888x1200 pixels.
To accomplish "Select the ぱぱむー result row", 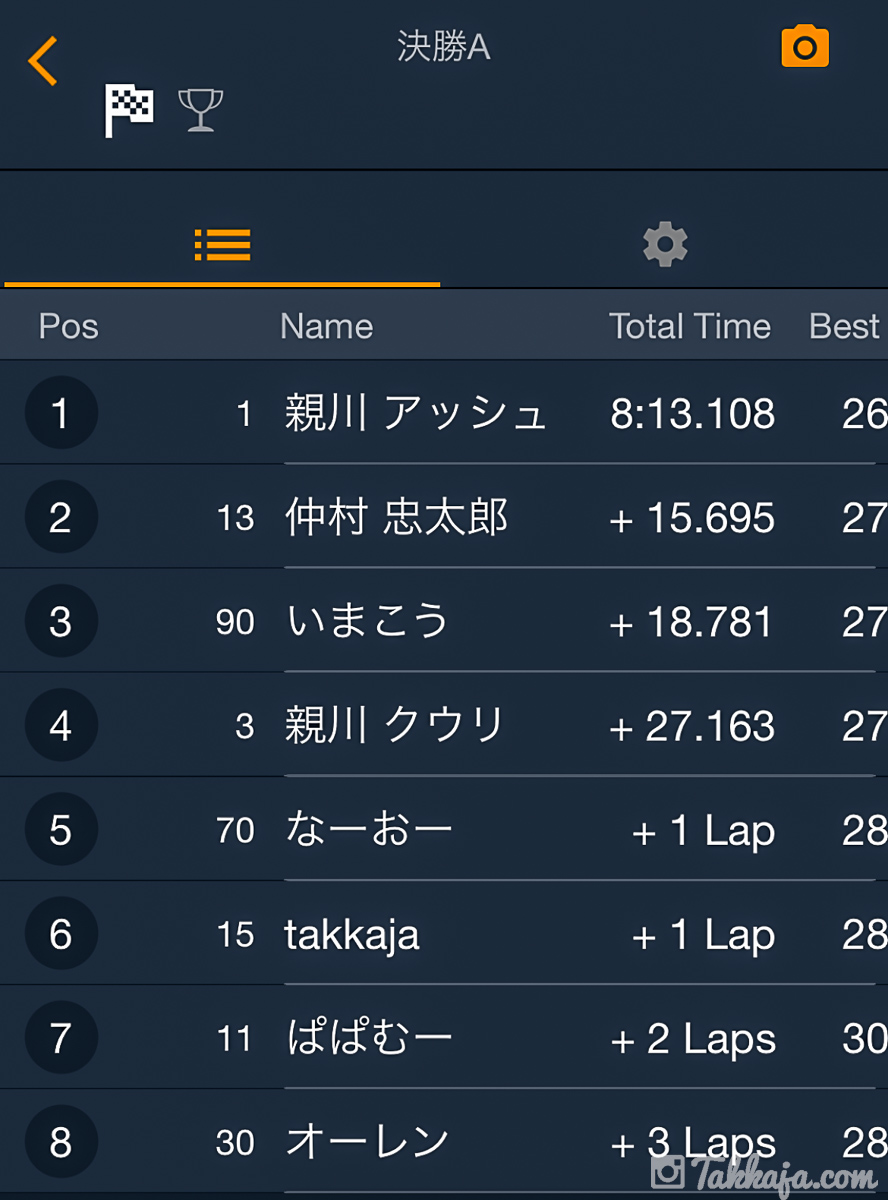I will pyautogui.click(x=369, y=1039).
